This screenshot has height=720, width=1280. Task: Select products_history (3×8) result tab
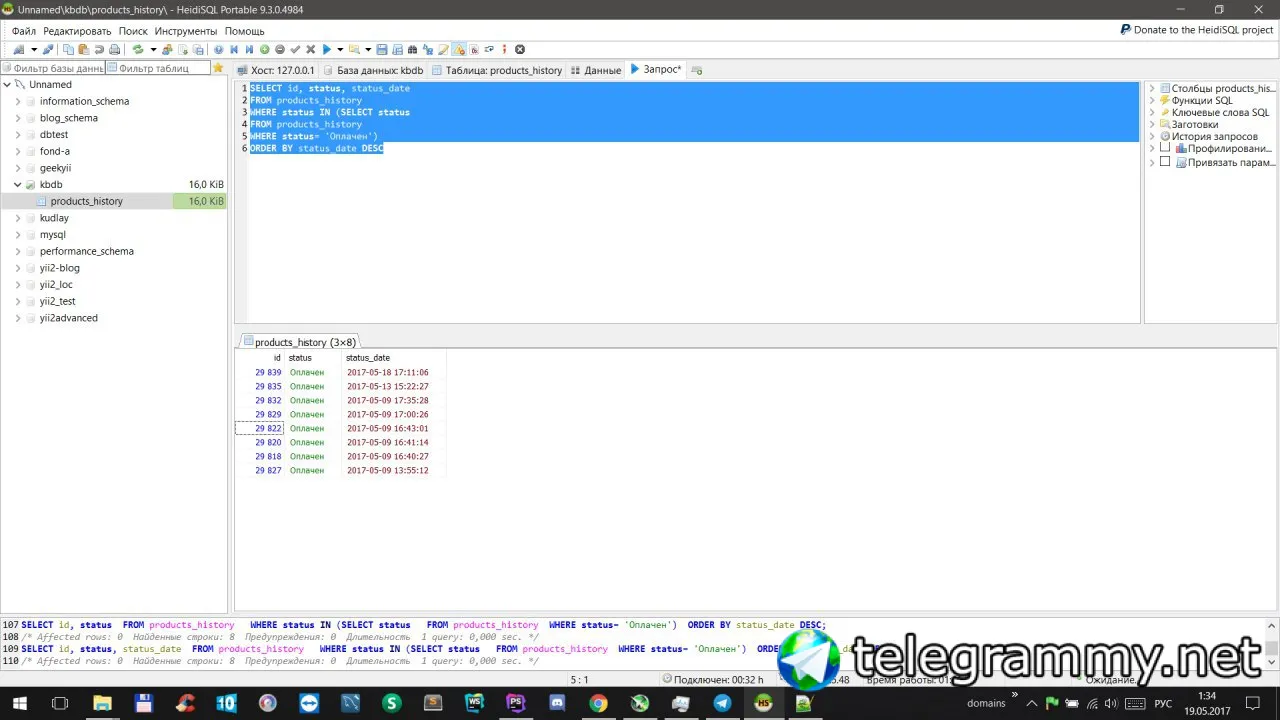(x=299, y=342)
